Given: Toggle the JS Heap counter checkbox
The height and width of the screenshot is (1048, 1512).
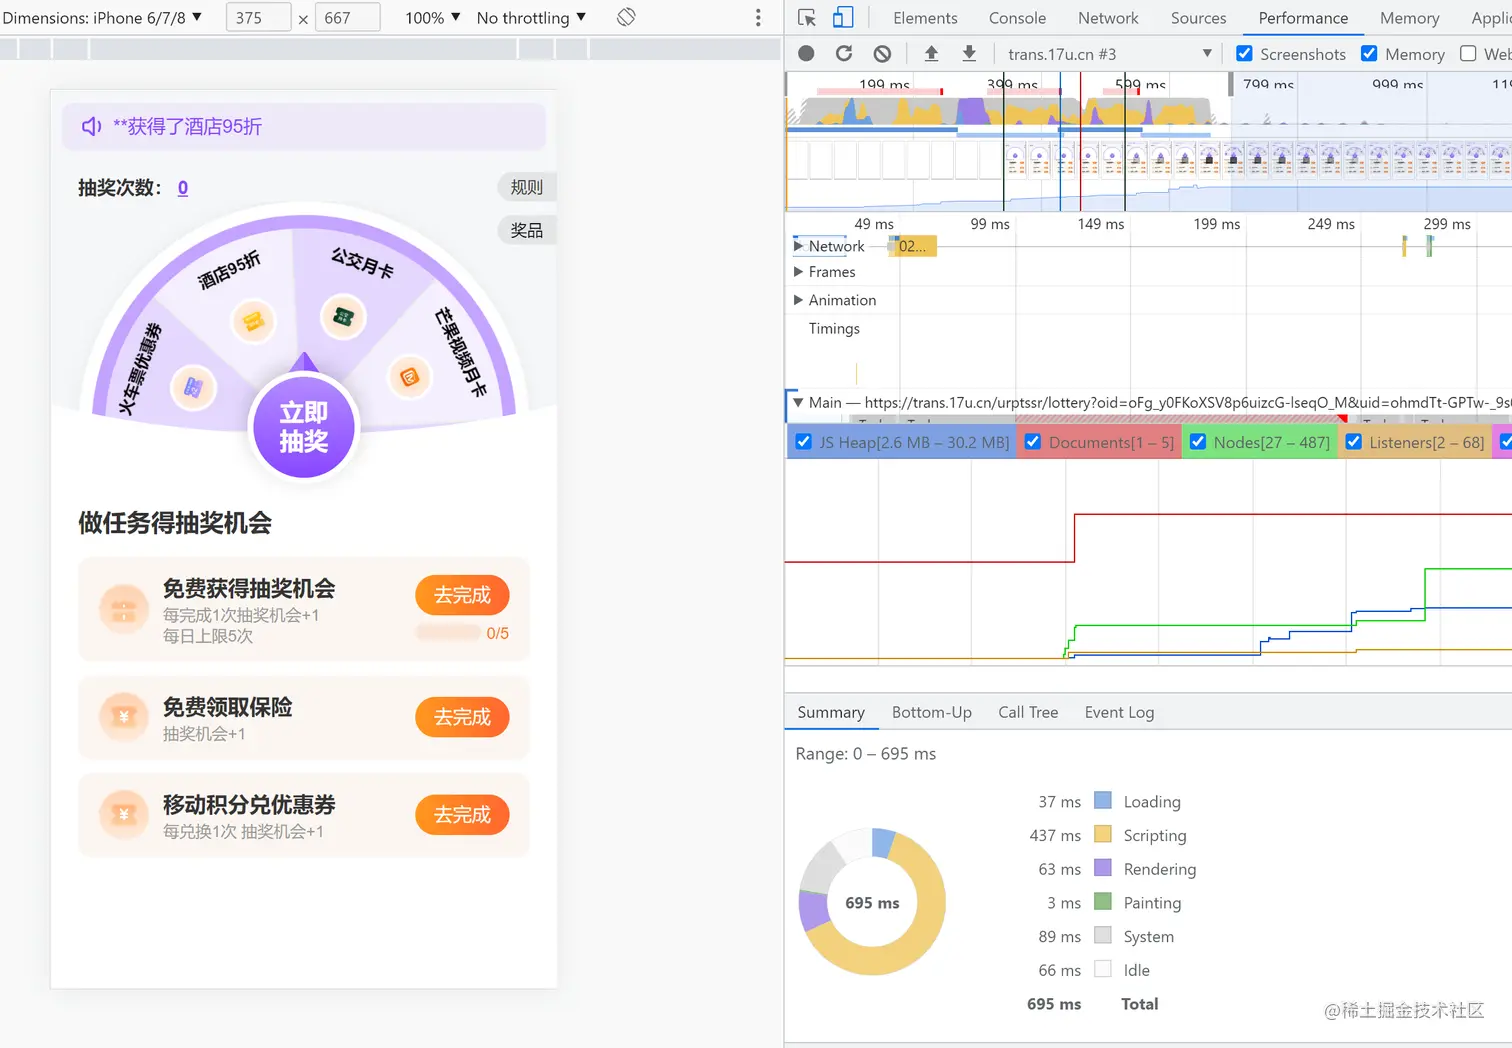Looking at the screenshot, I should pyautogui.click(x=803, y=441).
